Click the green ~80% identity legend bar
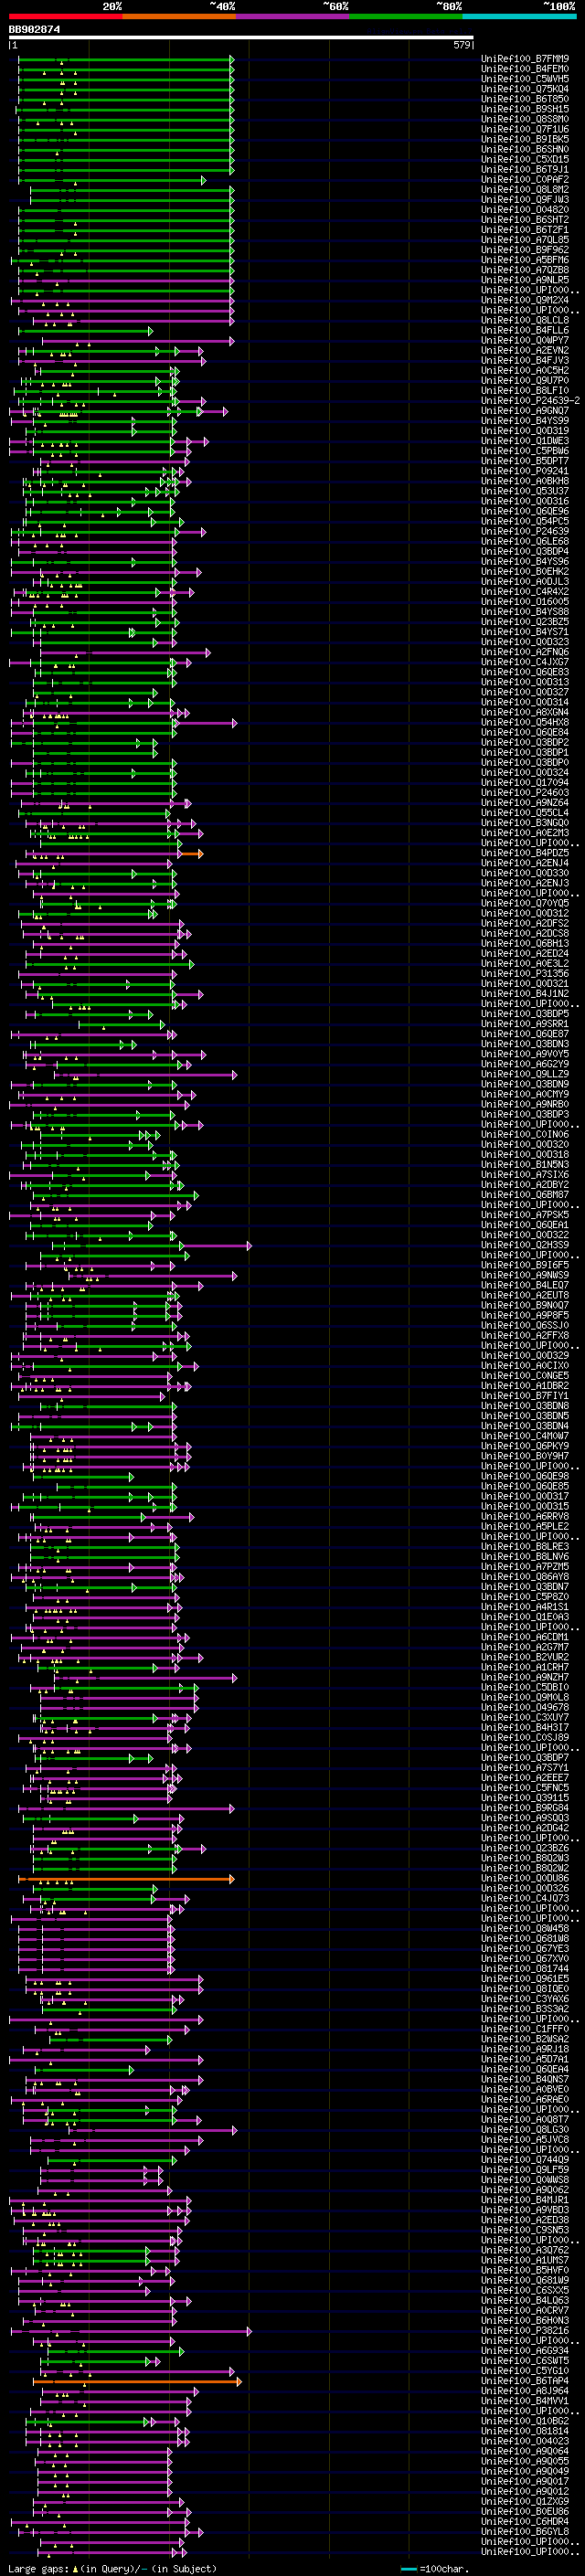Image resolution: width=585 pixels, height=2576 pixels. click(406, 16)
